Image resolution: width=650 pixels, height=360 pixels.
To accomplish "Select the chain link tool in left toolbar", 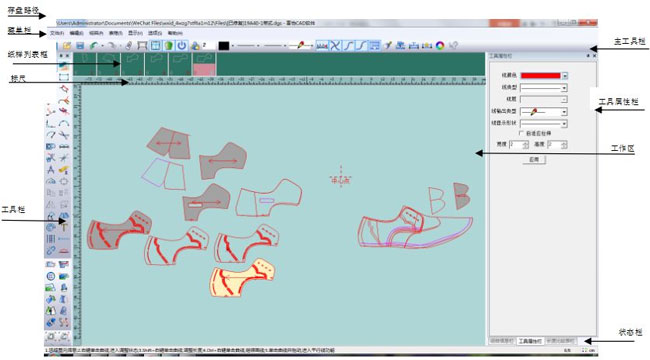I will [x=51, y=251].
